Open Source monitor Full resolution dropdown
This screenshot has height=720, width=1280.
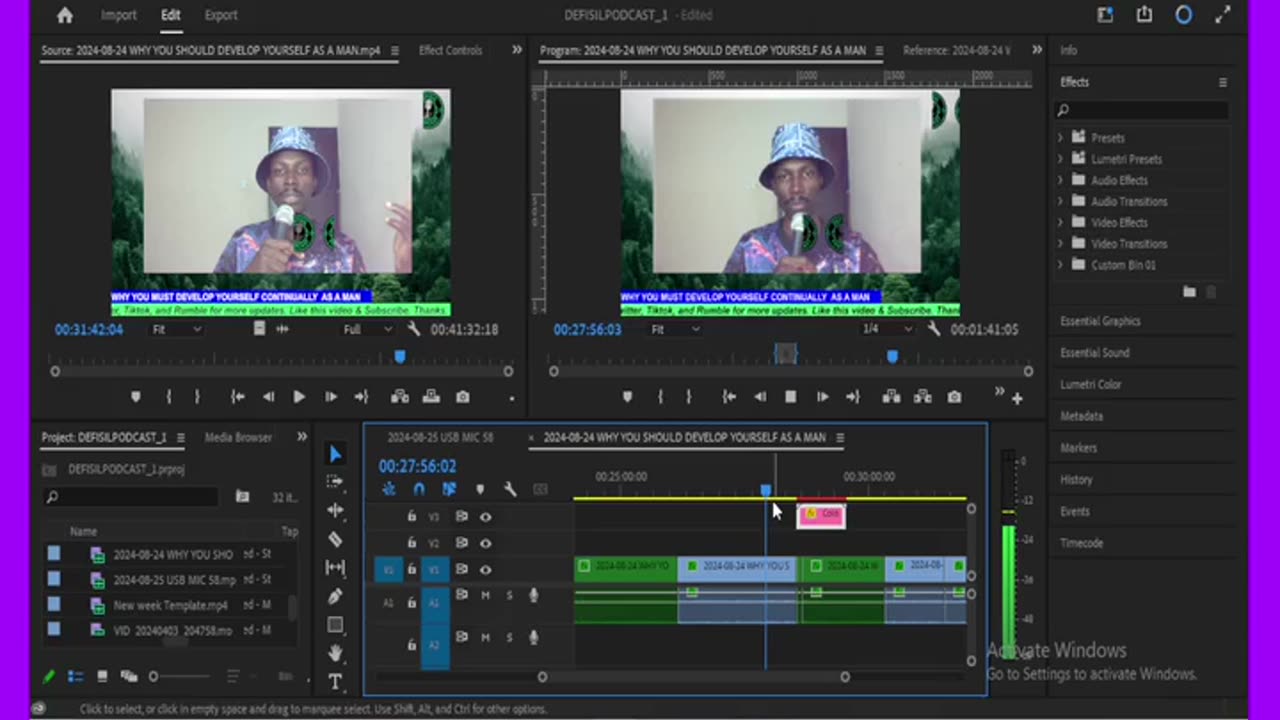point(366,329)
